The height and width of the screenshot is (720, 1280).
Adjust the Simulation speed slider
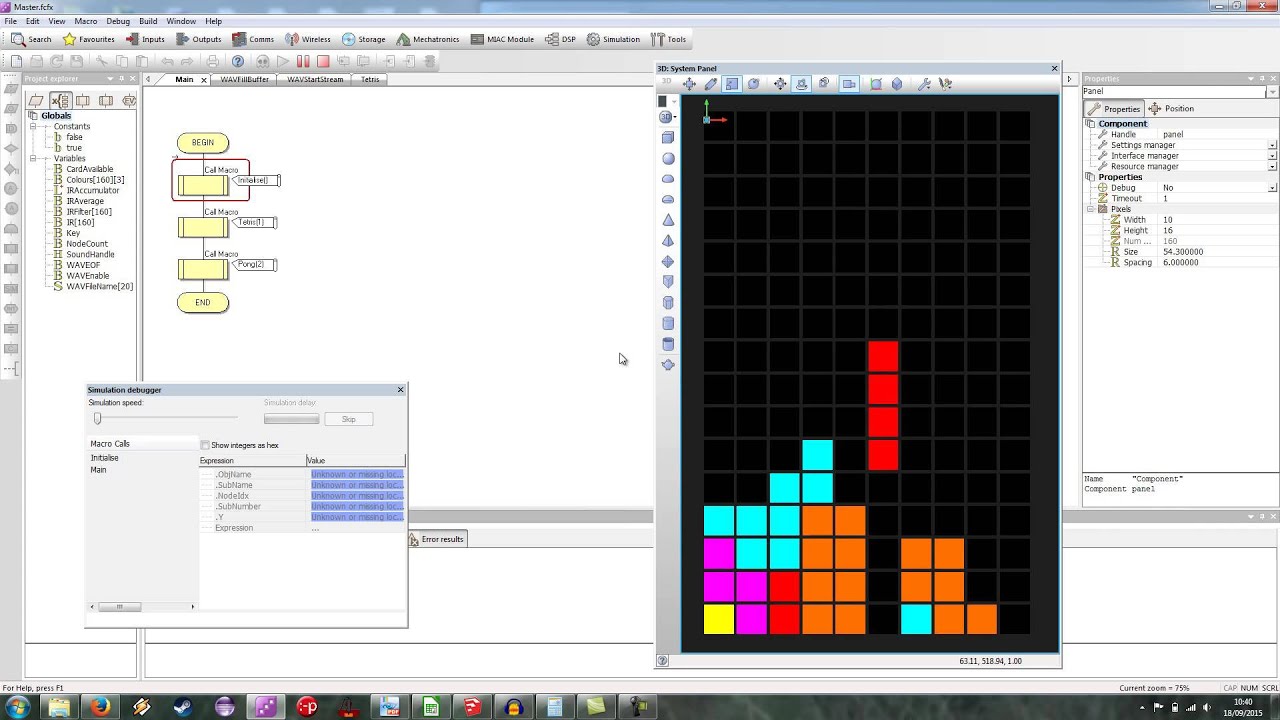click(97, 419)
